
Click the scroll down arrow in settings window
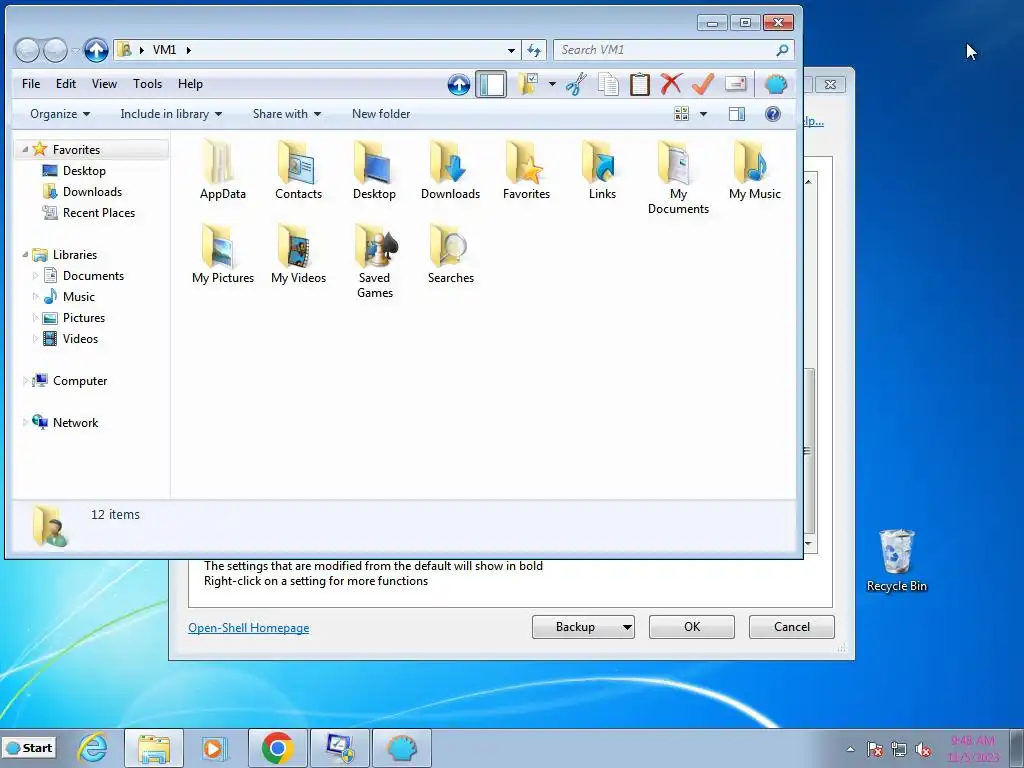(x=809, y=544)
